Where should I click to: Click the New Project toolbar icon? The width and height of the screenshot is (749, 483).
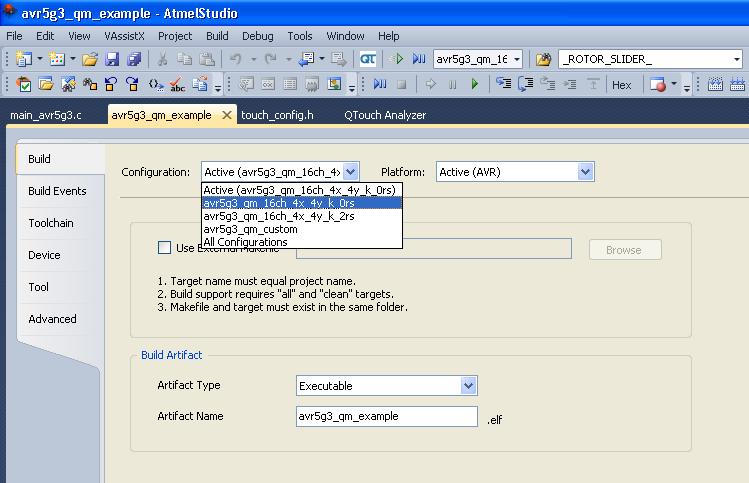pyautogui.click(x=23, y=59)
